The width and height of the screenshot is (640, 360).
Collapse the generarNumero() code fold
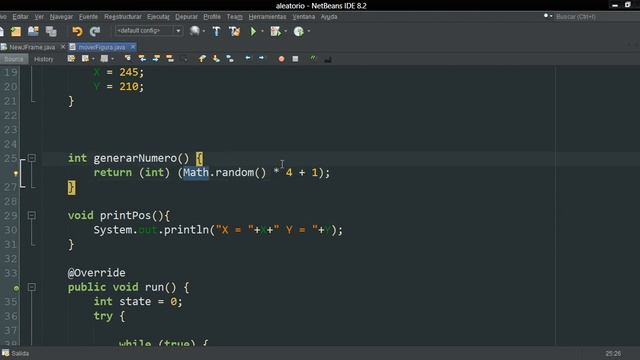coord(32,158)
